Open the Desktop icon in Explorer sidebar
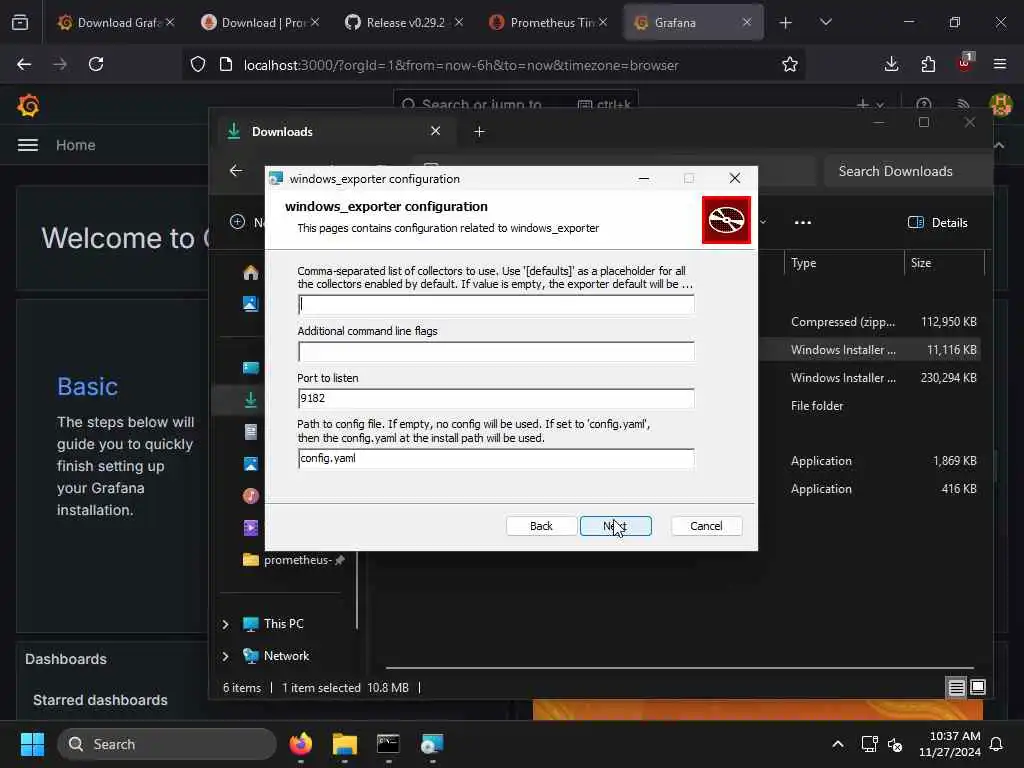 click(x=251, y=368)
